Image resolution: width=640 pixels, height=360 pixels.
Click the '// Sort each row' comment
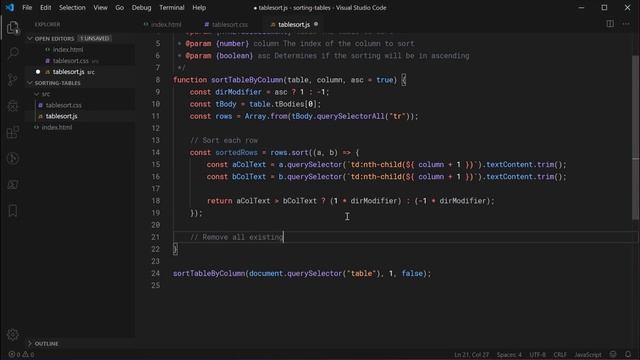pos(224,140)
